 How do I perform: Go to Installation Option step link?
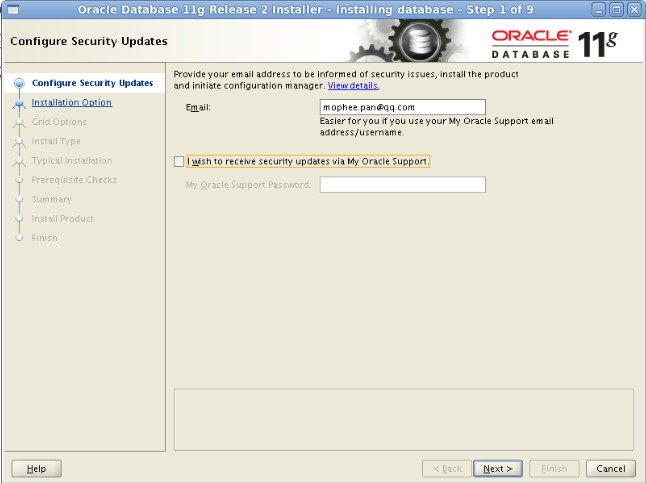pyautogui.click(x=72, y=102)
